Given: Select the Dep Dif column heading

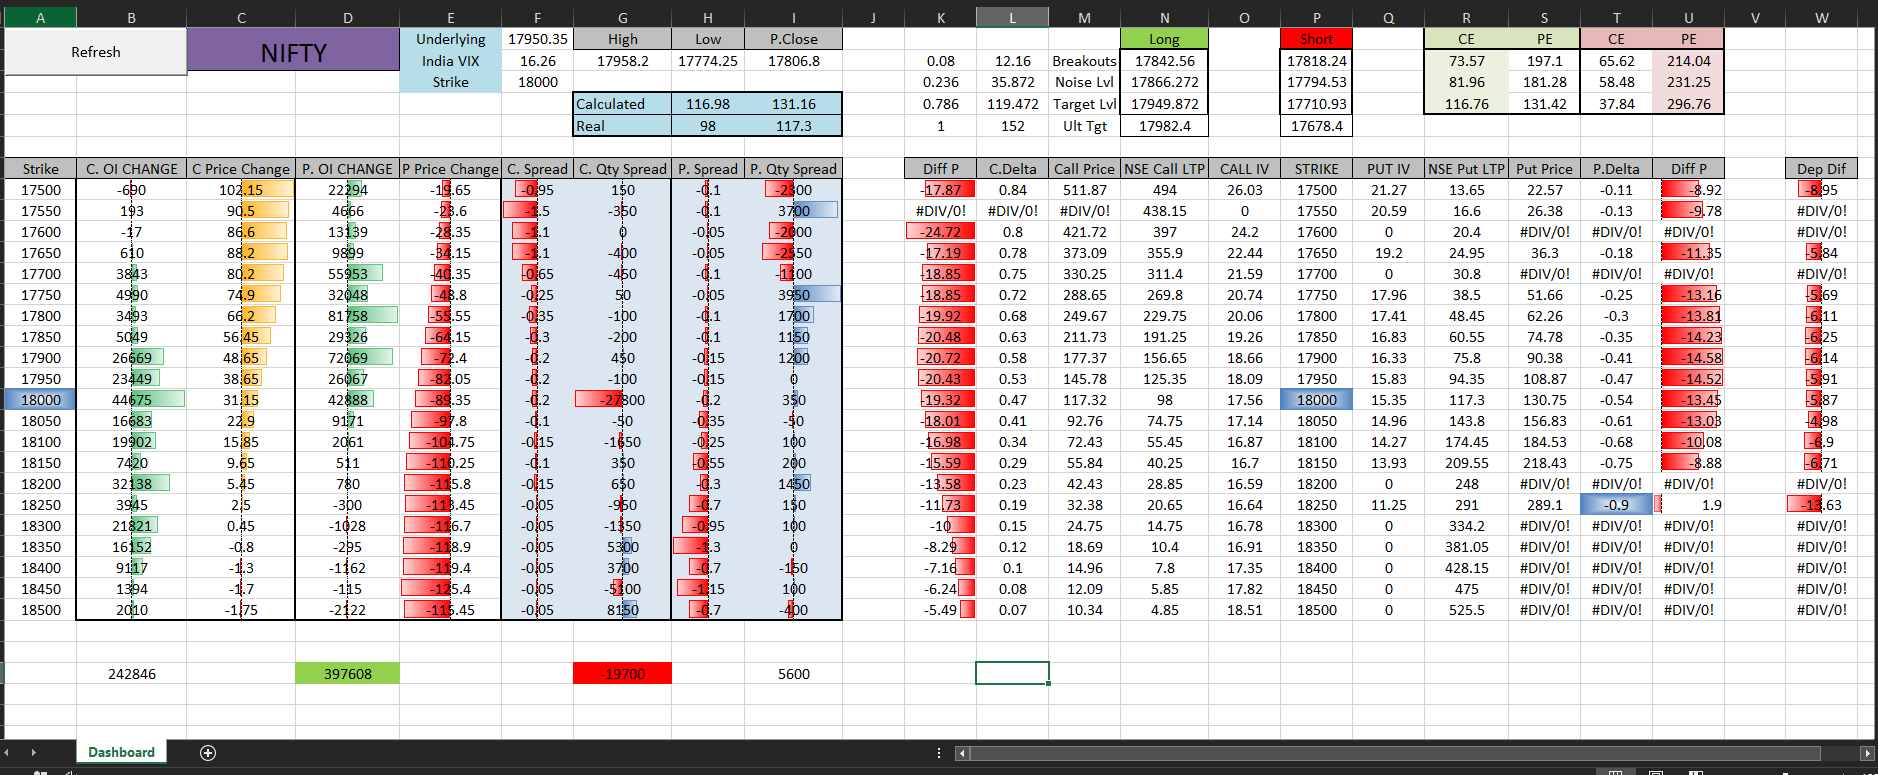Looking at the screenshot, I should (1821, 169).
